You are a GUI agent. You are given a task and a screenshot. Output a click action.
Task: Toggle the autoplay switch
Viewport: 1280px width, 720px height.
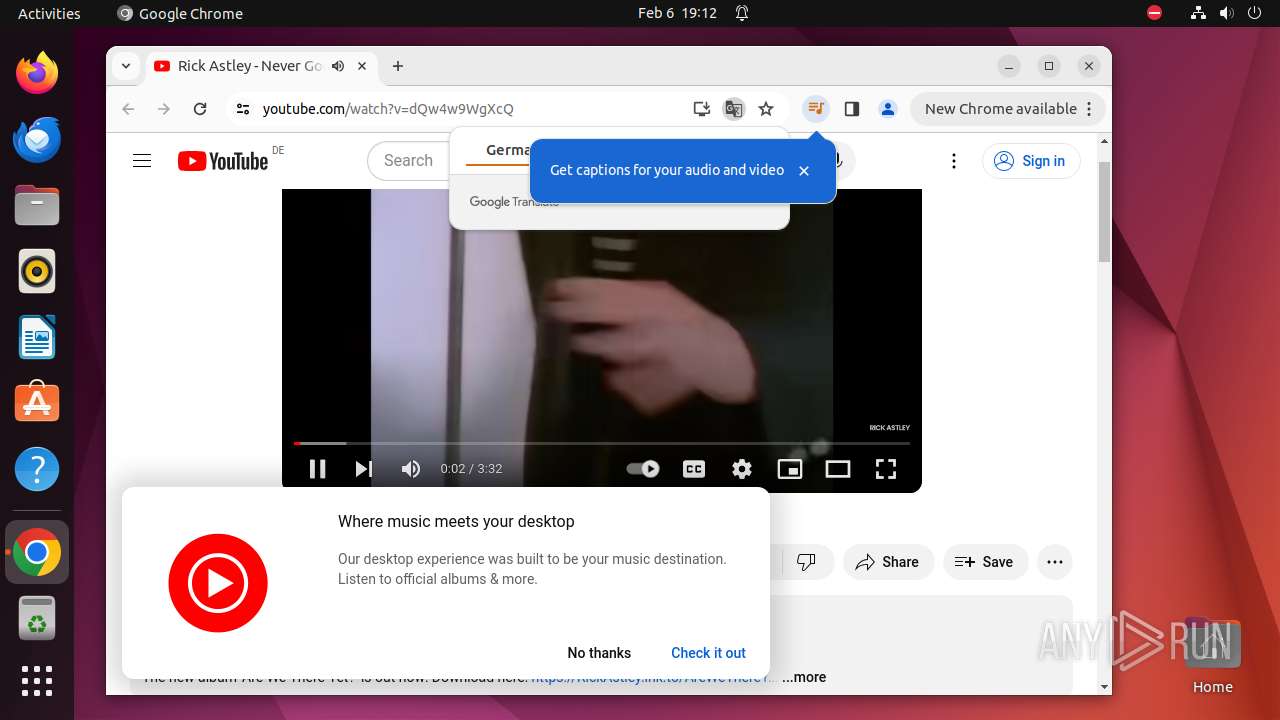[643, 469]
